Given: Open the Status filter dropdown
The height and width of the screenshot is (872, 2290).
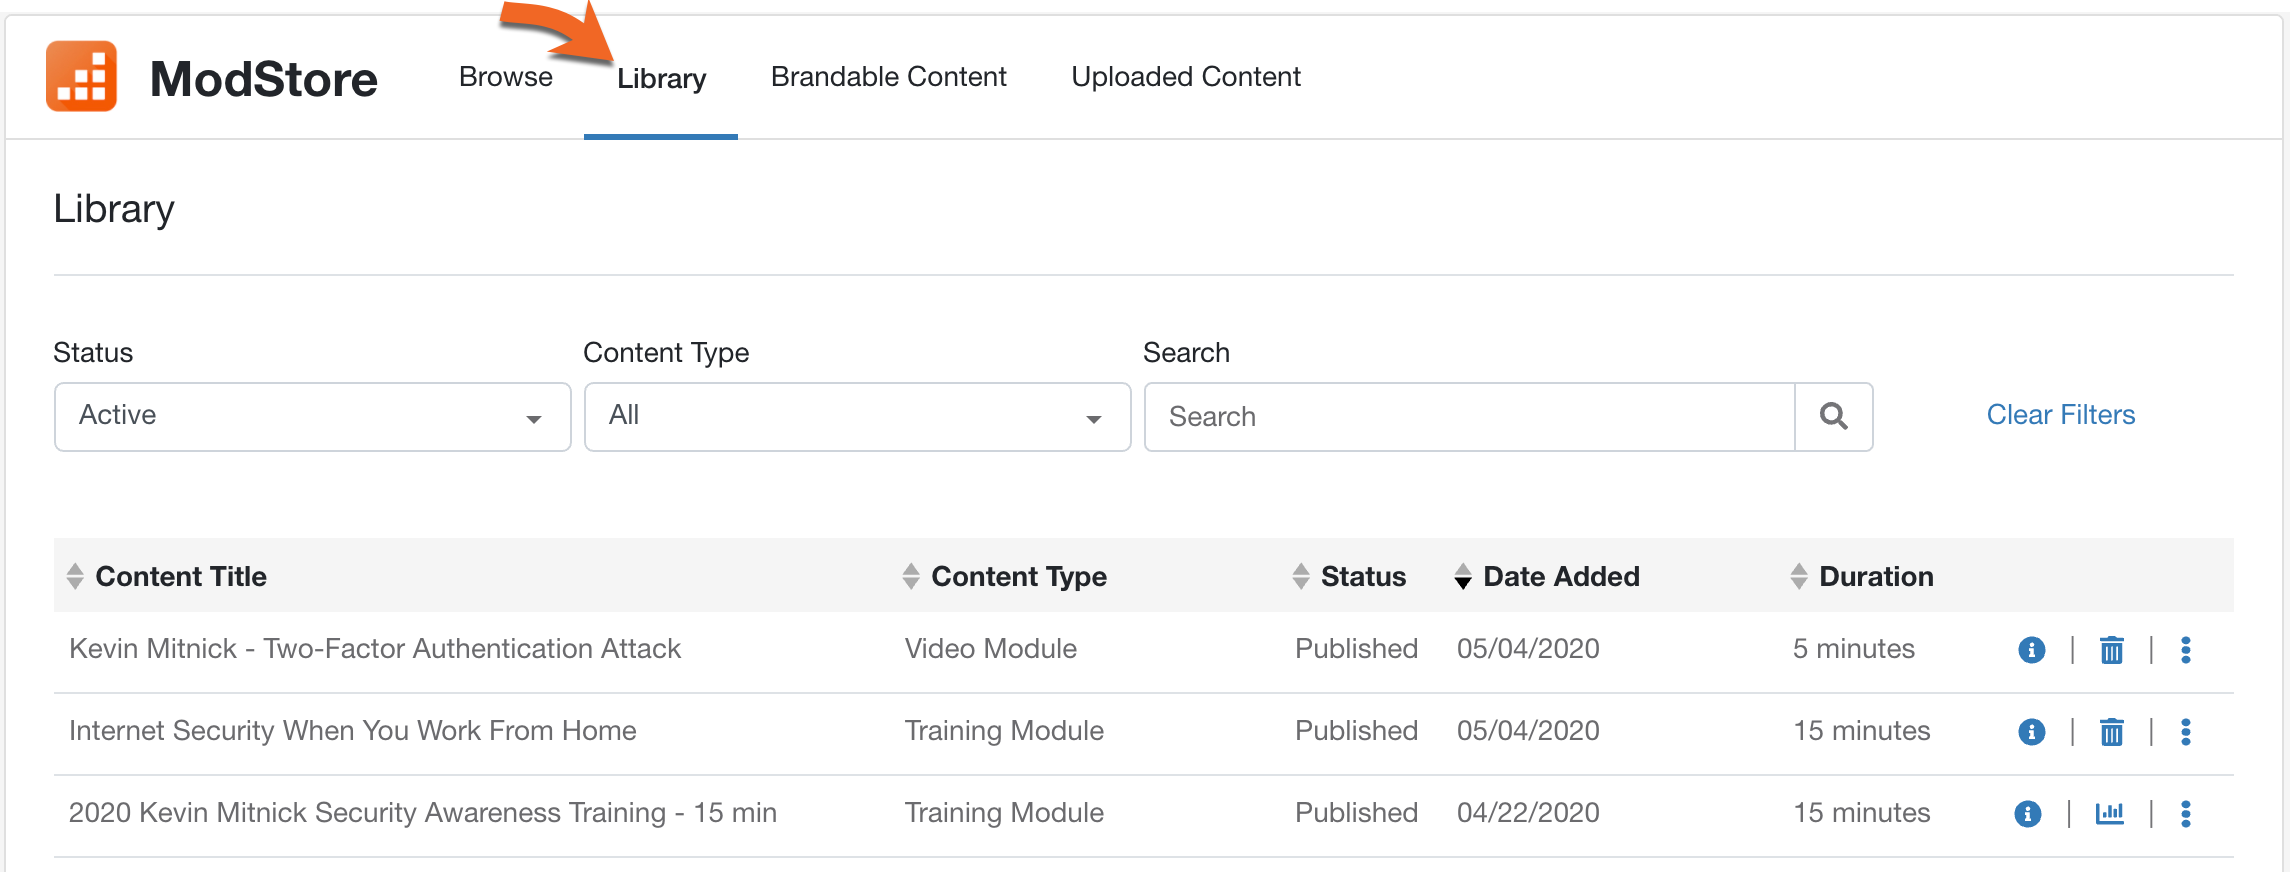Looking at the screenshot, I should (312, 416).
